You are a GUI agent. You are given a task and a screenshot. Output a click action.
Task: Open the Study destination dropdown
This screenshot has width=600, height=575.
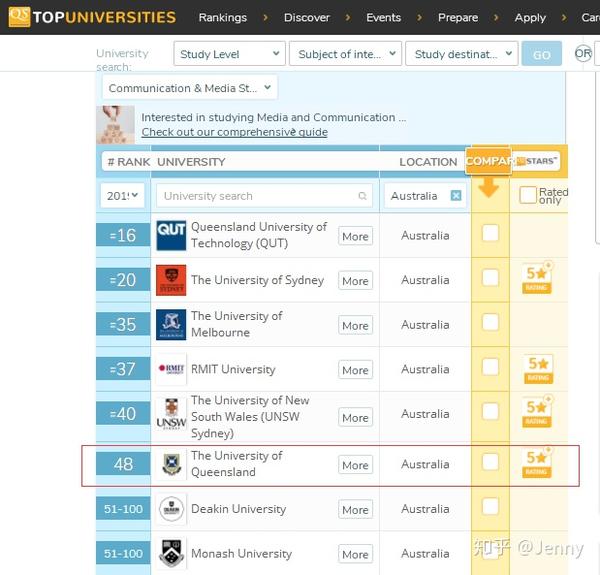[x=461, y=54]
